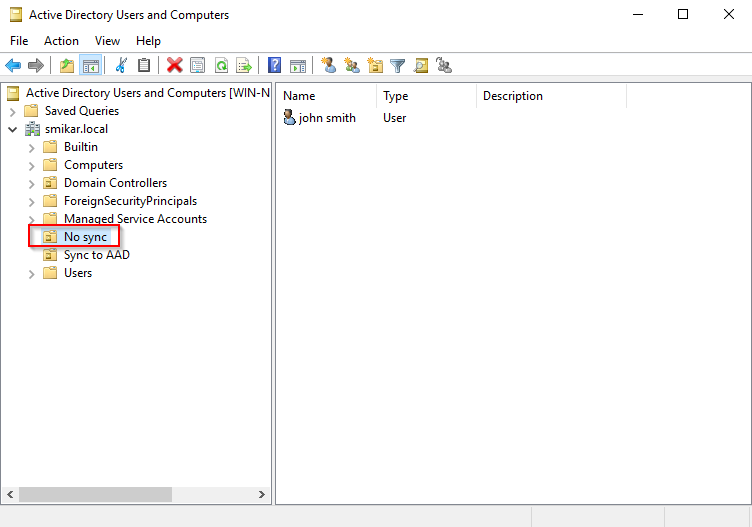Select the No sync OU
This screenshot has height=527, width=752.
85,237
